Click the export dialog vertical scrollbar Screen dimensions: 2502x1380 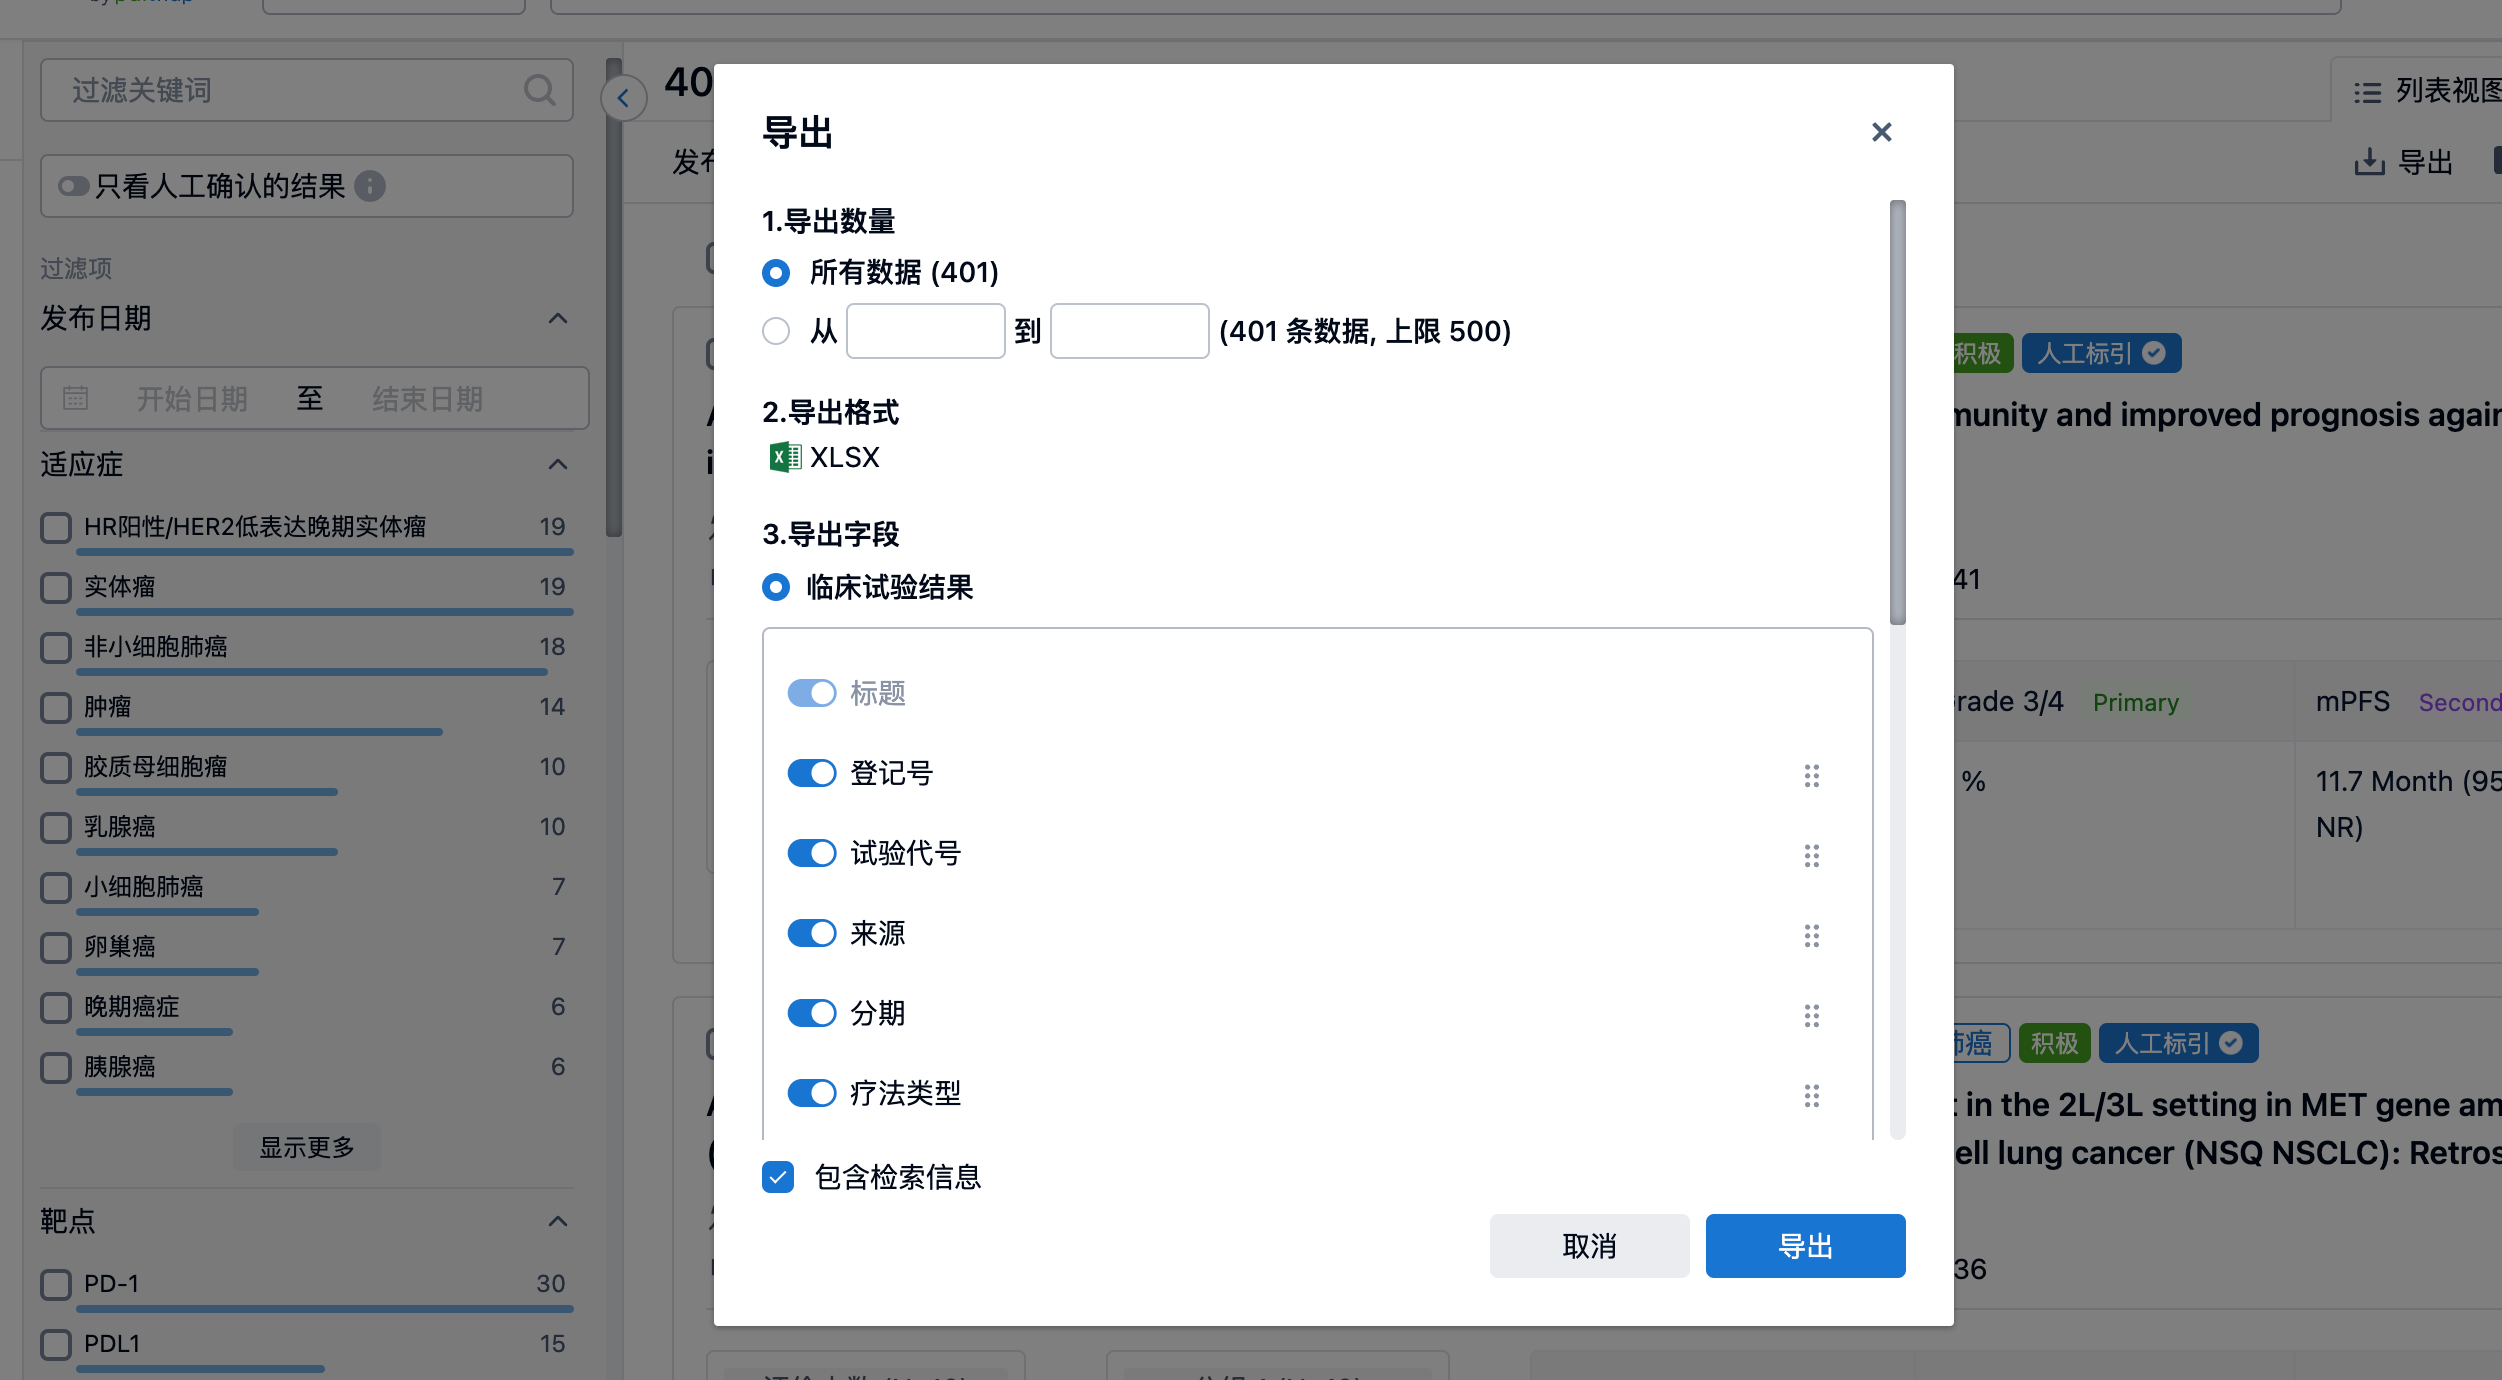point(1897,412)
